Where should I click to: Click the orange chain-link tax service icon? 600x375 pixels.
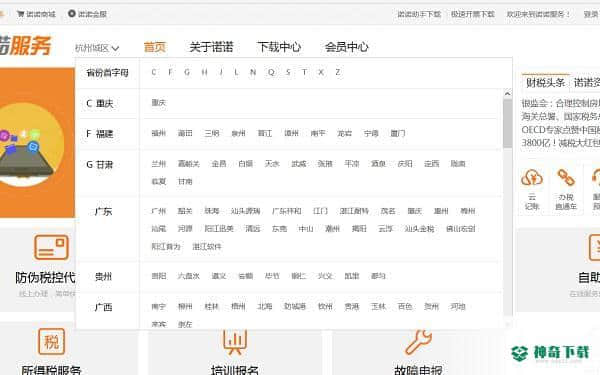click(x=566, y=177)
